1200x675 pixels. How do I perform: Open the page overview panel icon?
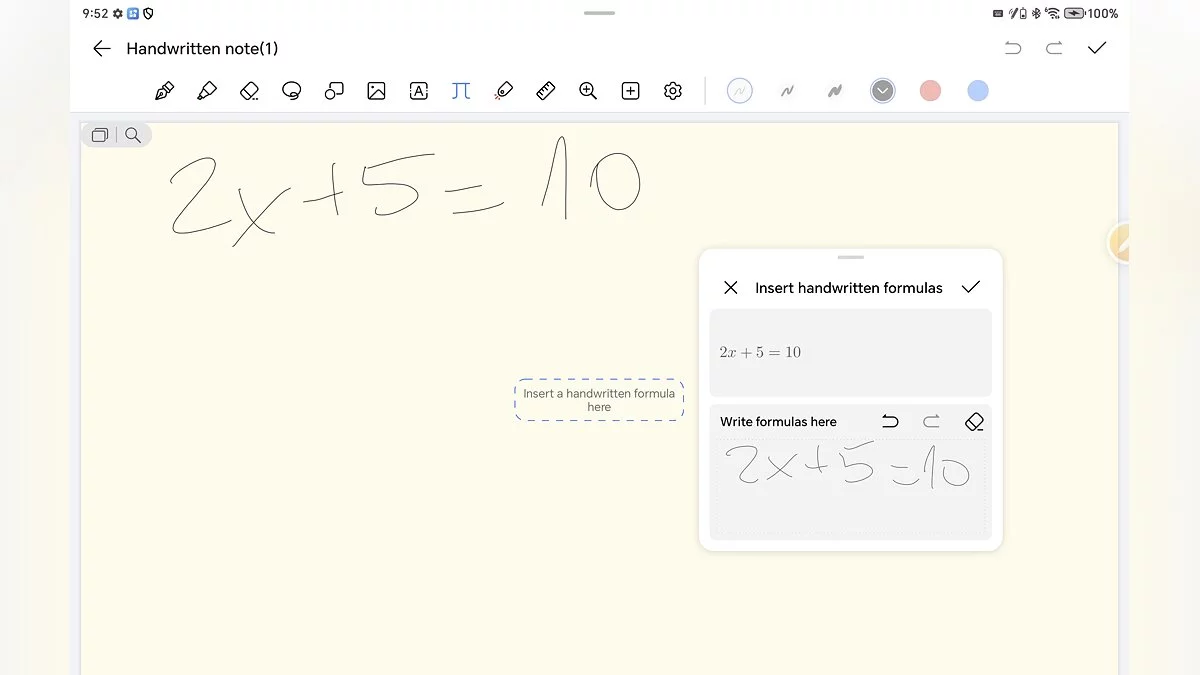(100, 135)
